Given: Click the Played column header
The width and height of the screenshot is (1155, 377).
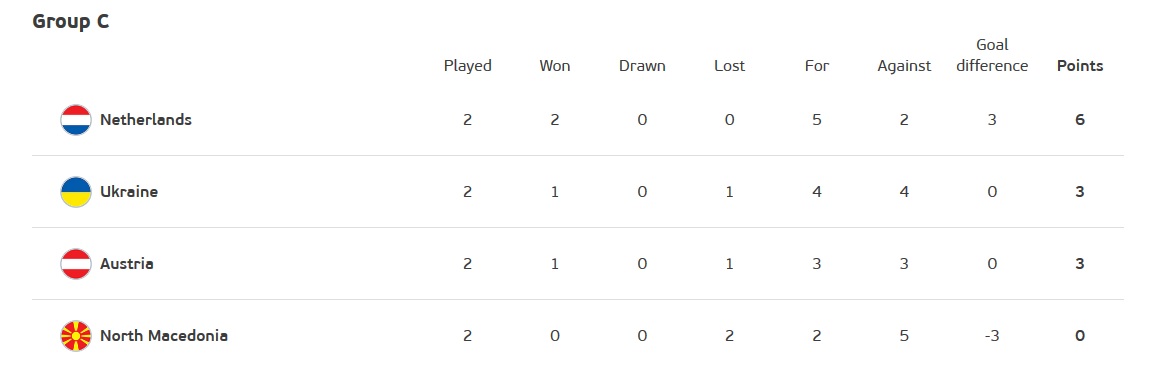Looking at the screenshot, I should point(467,66).
